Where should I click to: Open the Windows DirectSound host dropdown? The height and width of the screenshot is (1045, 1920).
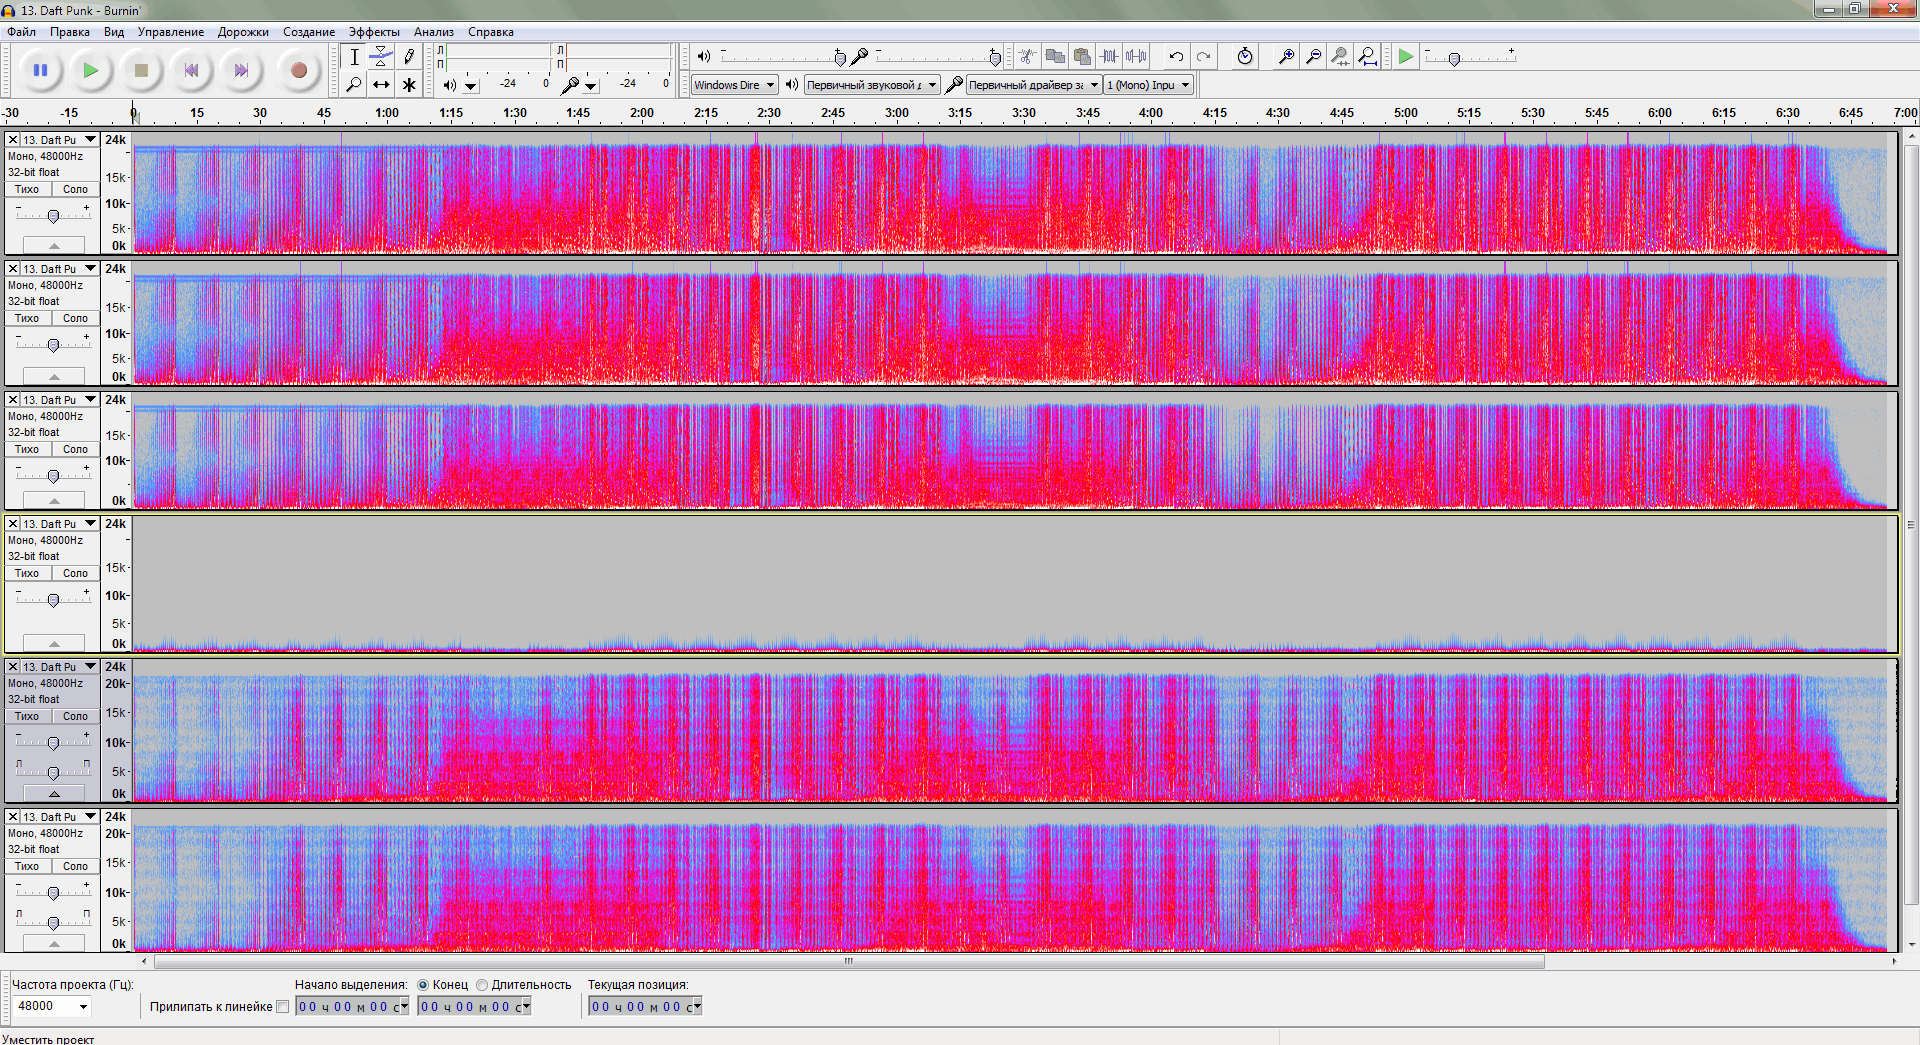735,85
